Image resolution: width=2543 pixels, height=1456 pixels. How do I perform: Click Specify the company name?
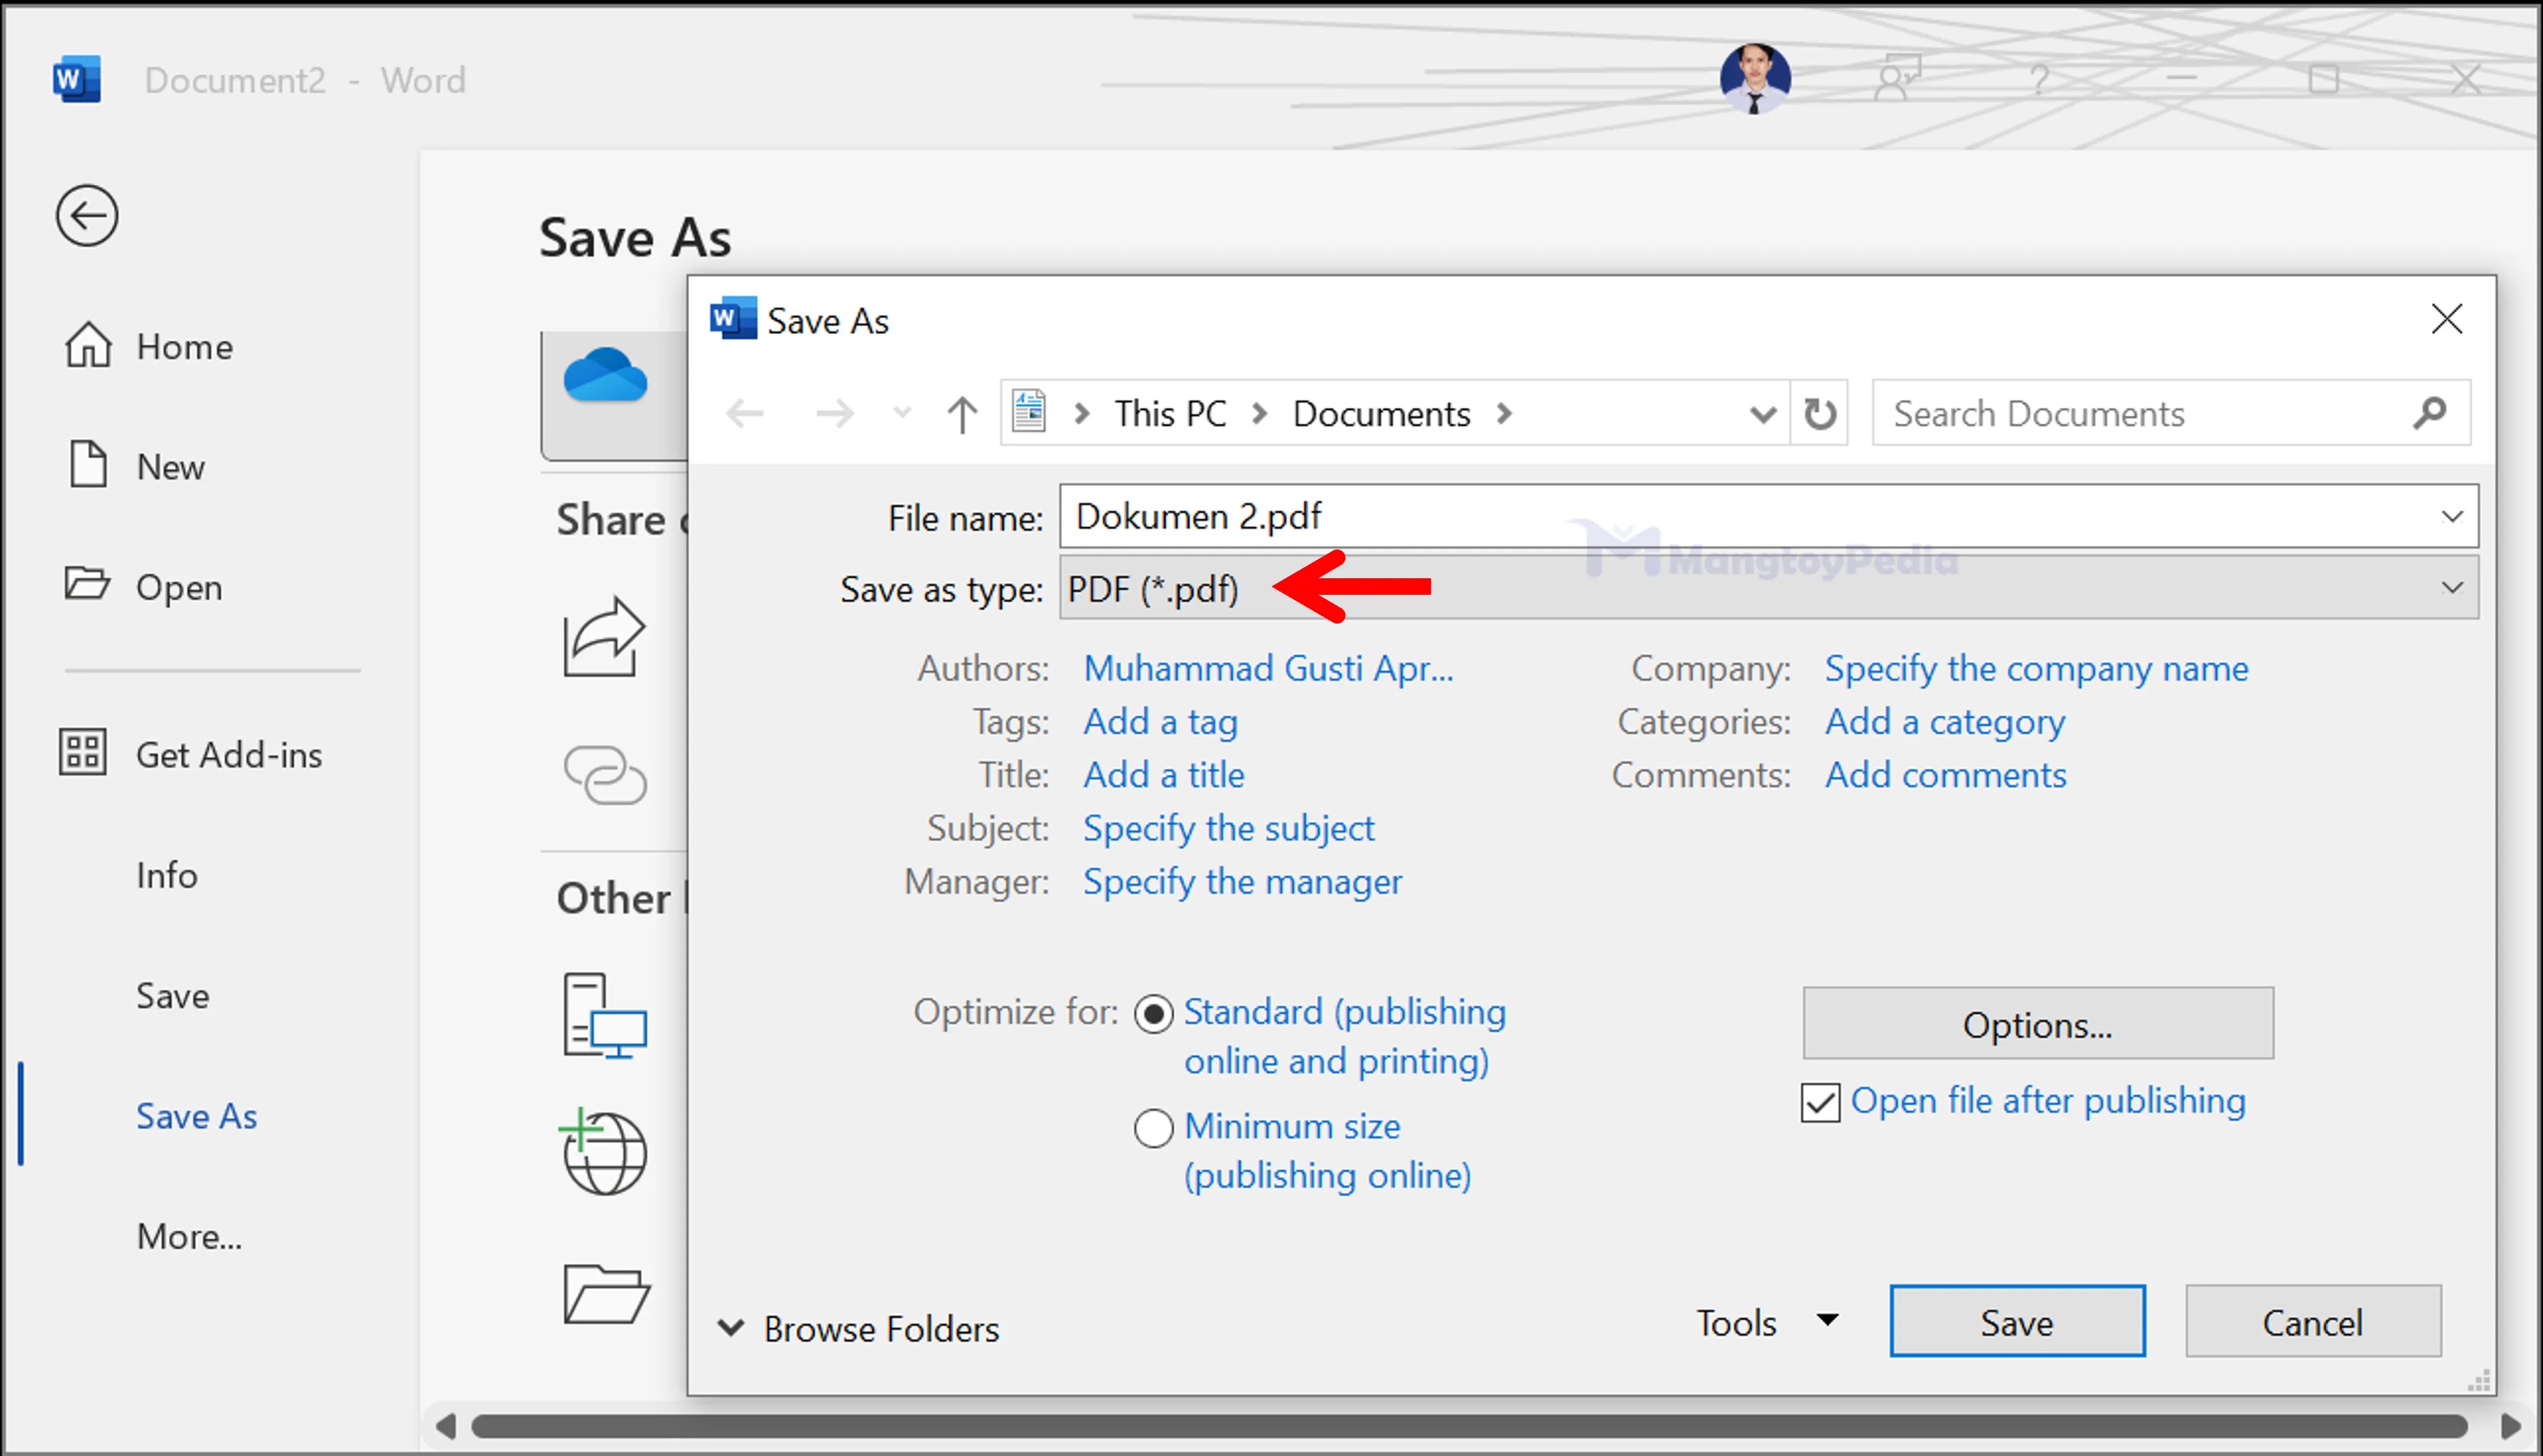2036,668
